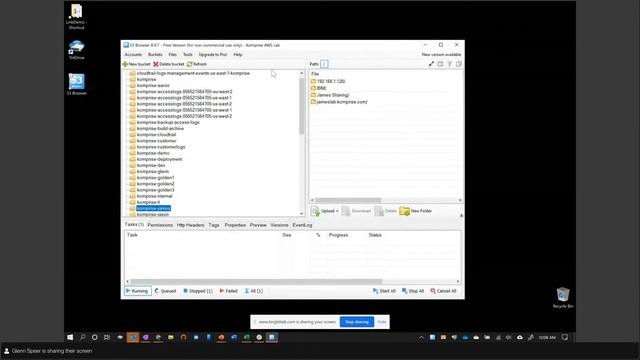Switch to the Preview tab
The image size is (640, 360).
click(x=258, y=225)
